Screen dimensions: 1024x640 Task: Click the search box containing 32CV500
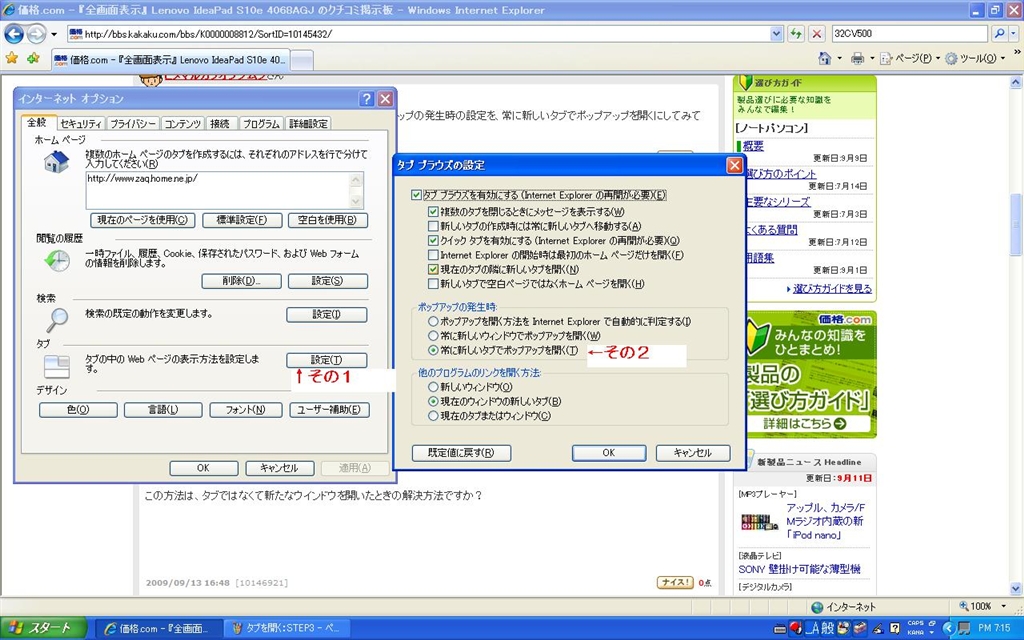pyautogui.click(x=909, y=33)
